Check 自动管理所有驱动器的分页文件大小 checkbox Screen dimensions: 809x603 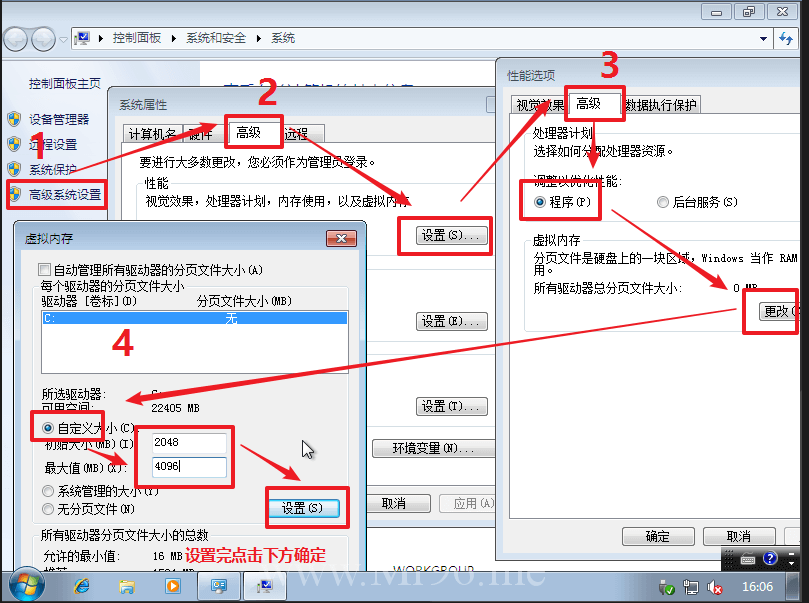[44, 270]
